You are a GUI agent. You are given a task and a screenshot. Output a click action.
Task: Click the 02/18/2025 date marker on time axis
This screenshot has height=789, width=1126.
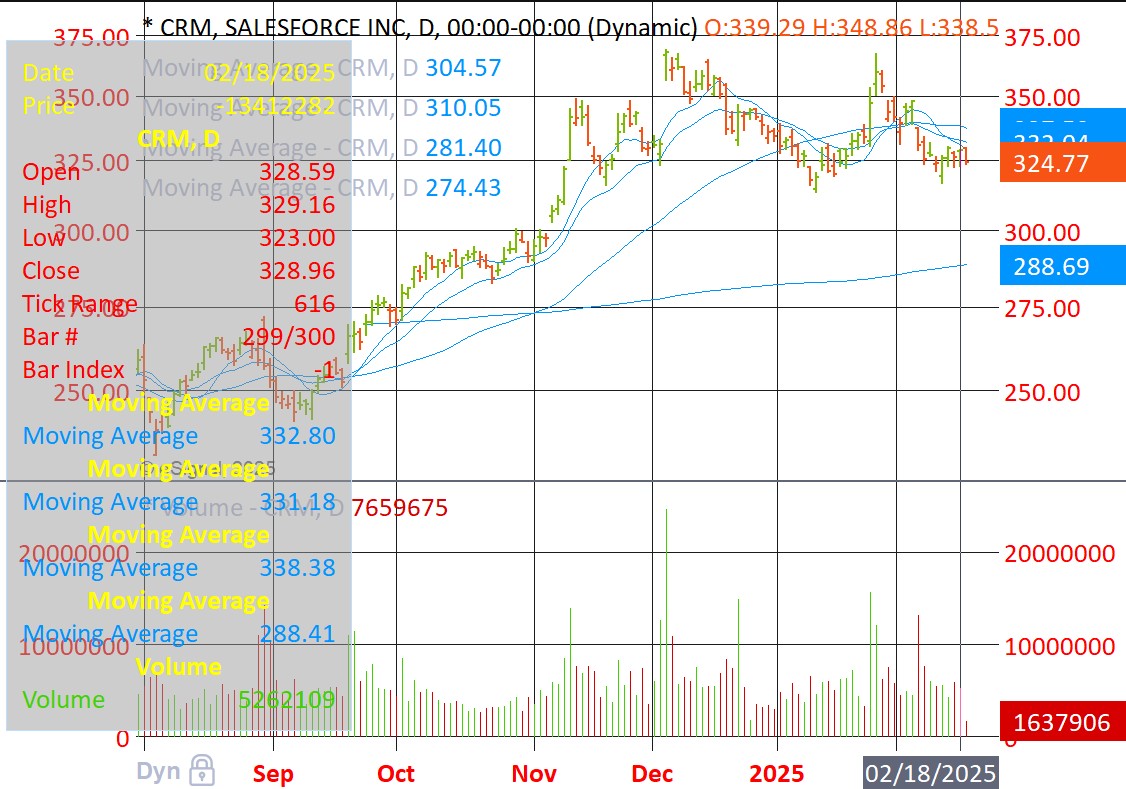[930, 773]
